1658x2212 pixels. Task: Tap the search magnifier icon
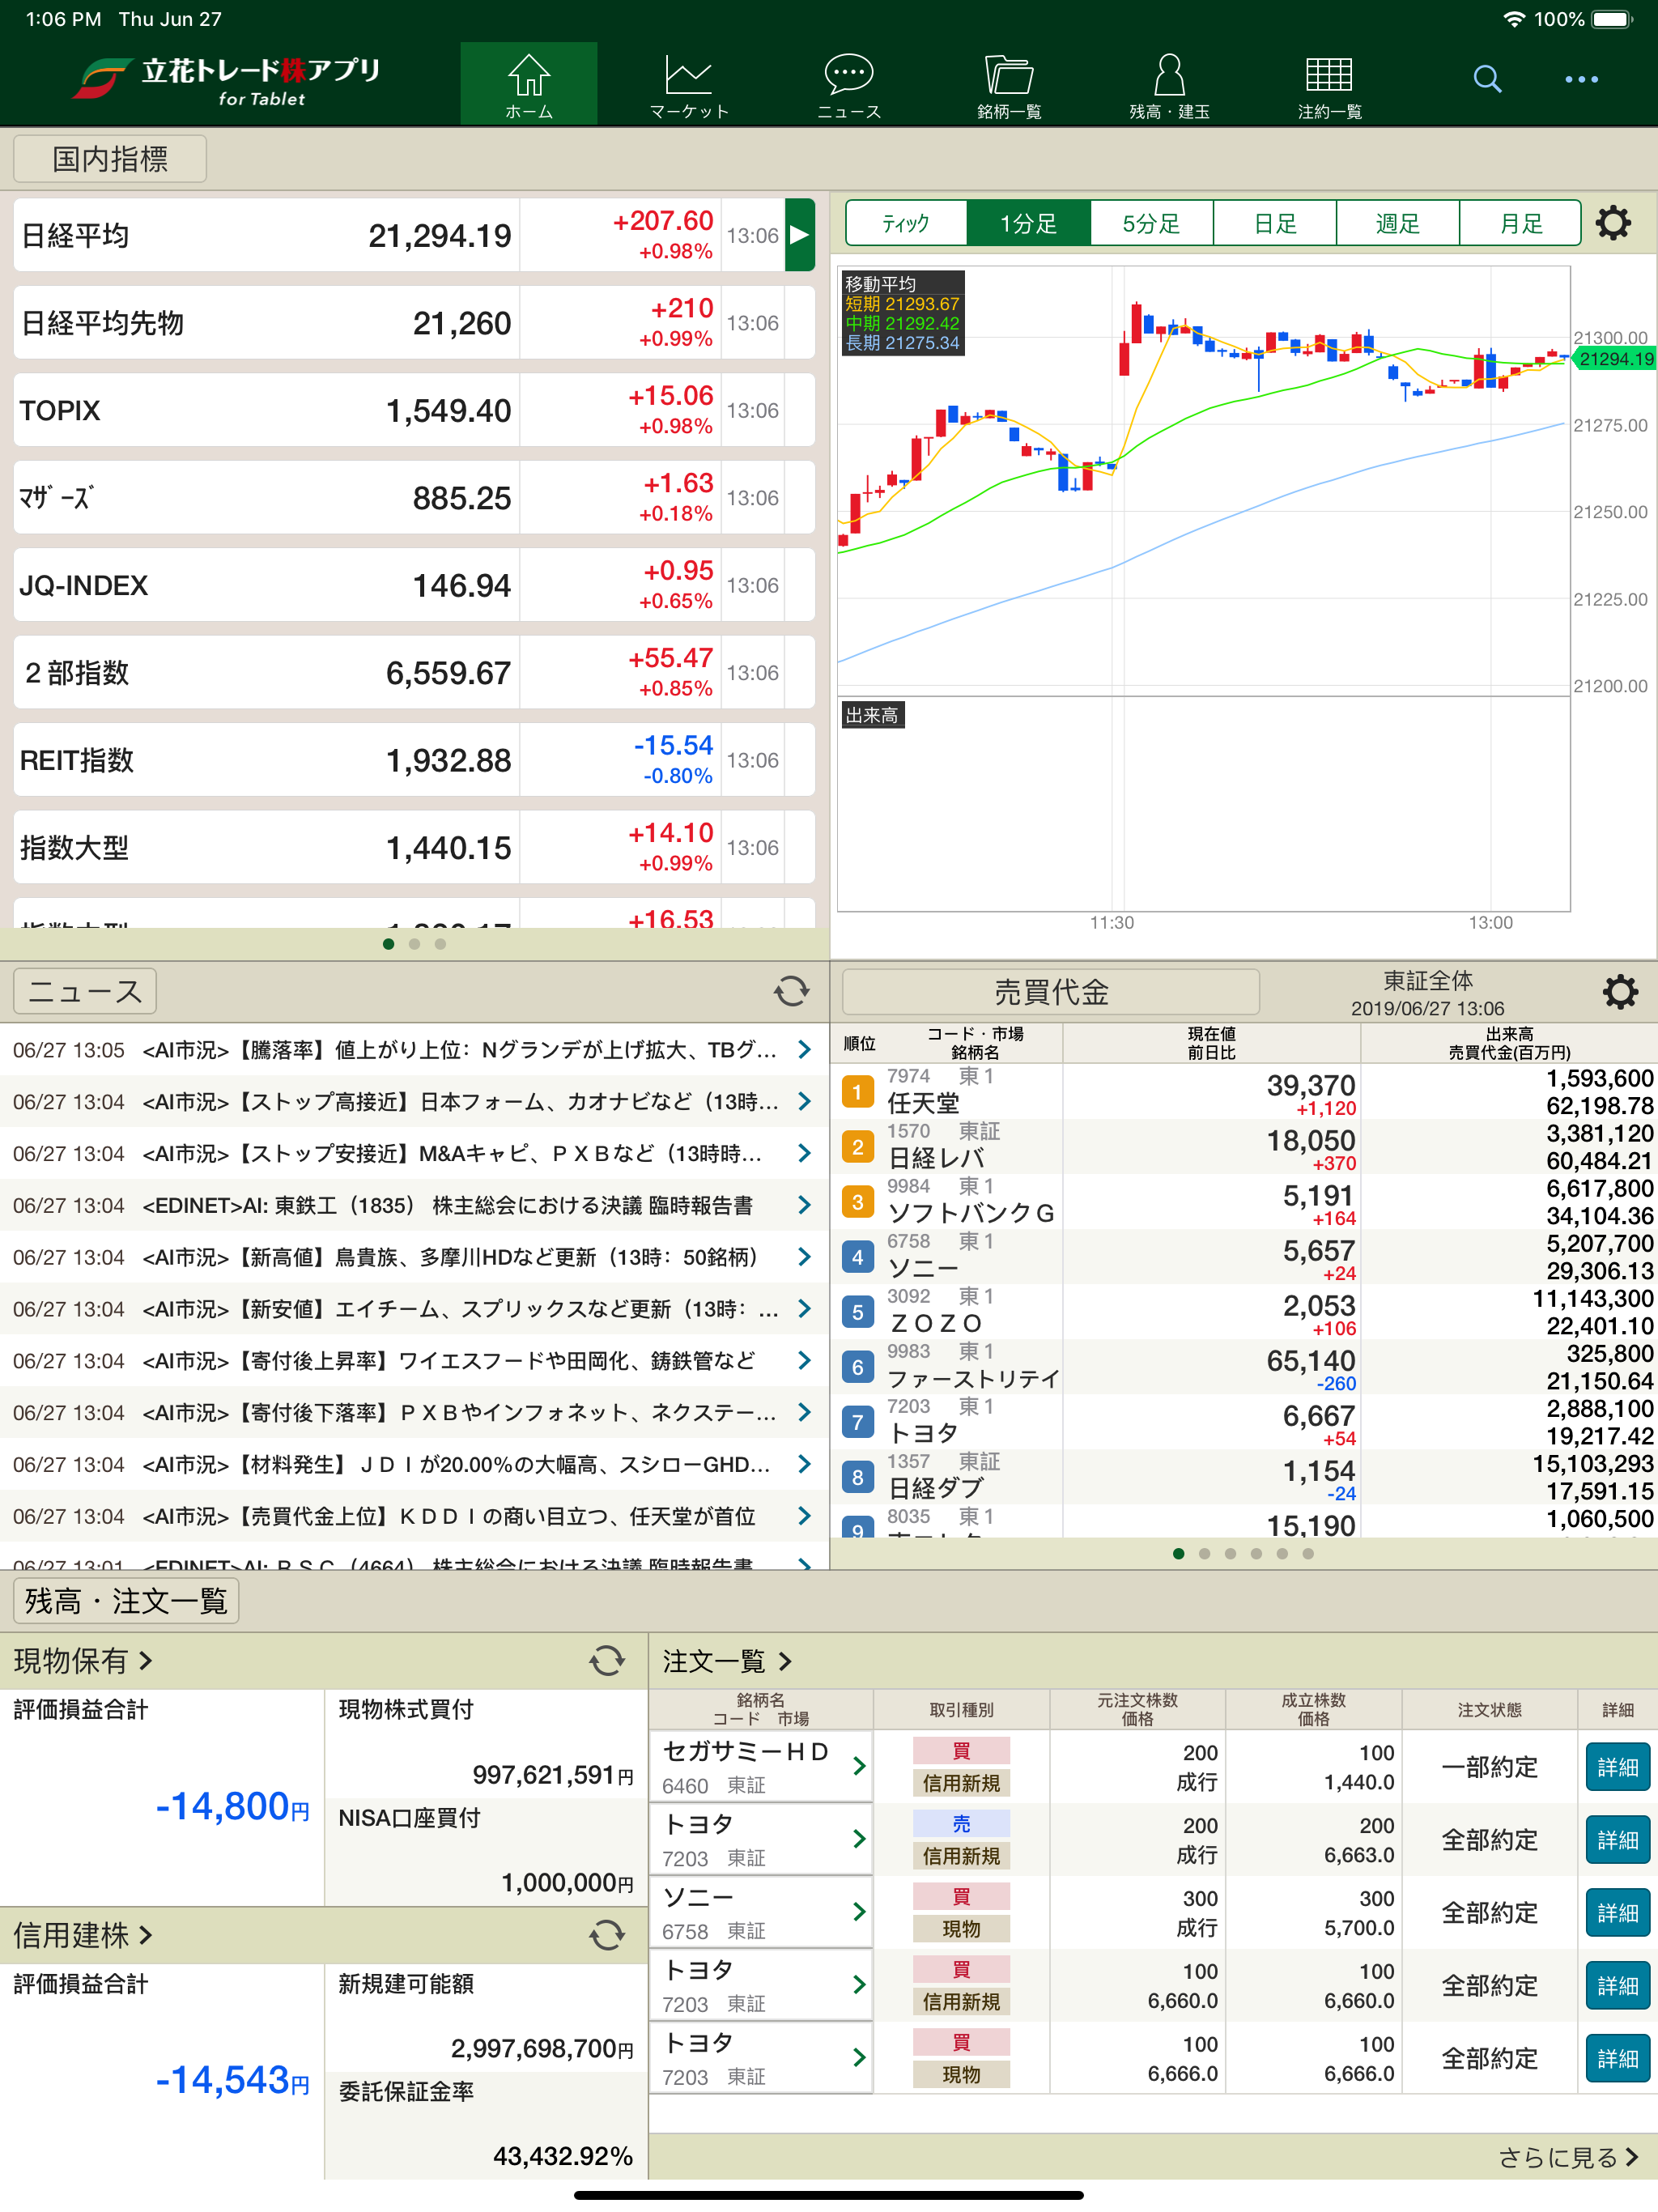[x=1487, y=79]
